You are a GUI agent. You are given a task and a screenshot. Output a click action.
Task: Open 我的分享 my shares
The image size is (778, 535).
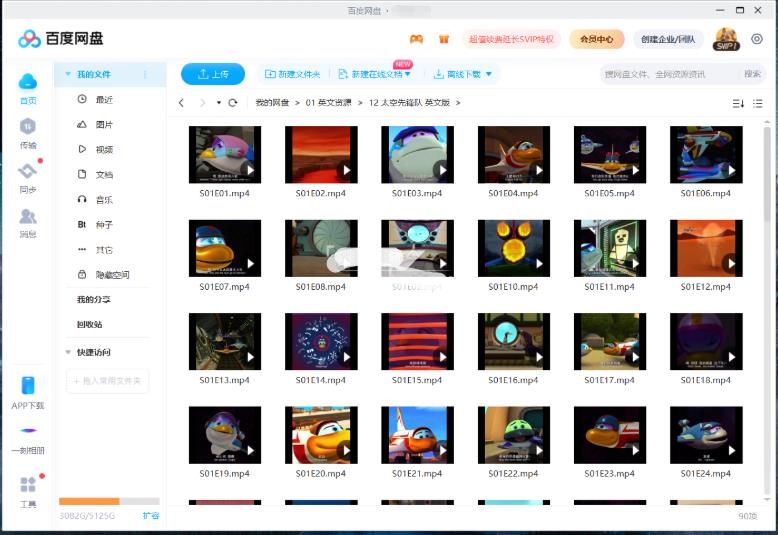tap(93, 299)
